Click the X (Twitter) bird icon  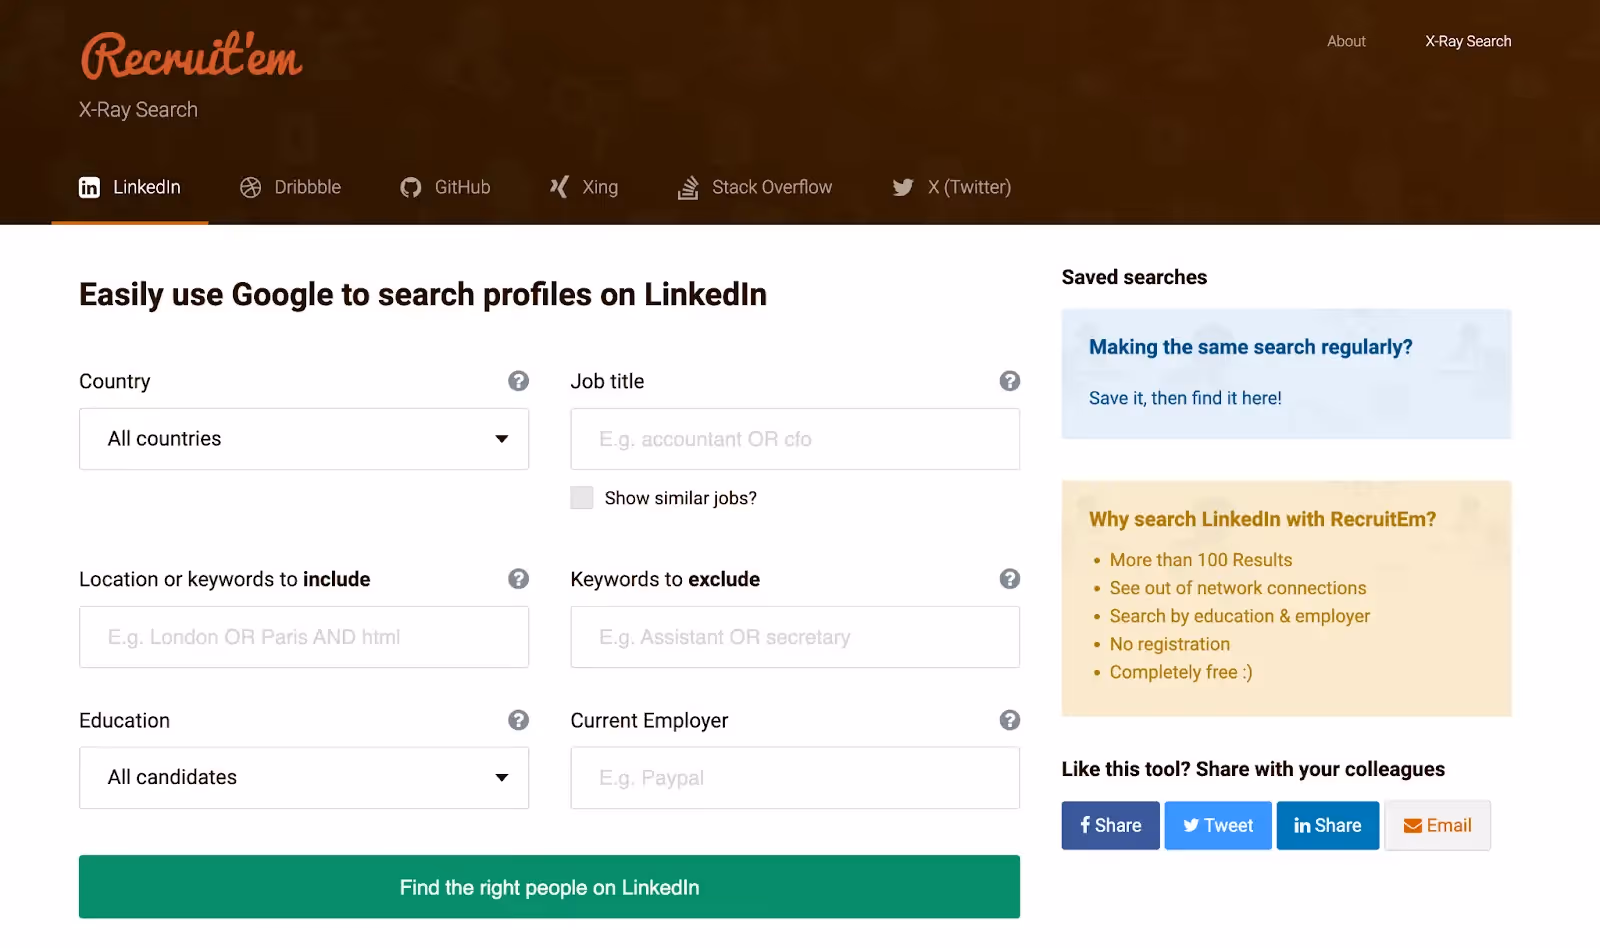[x=902, y=187]
